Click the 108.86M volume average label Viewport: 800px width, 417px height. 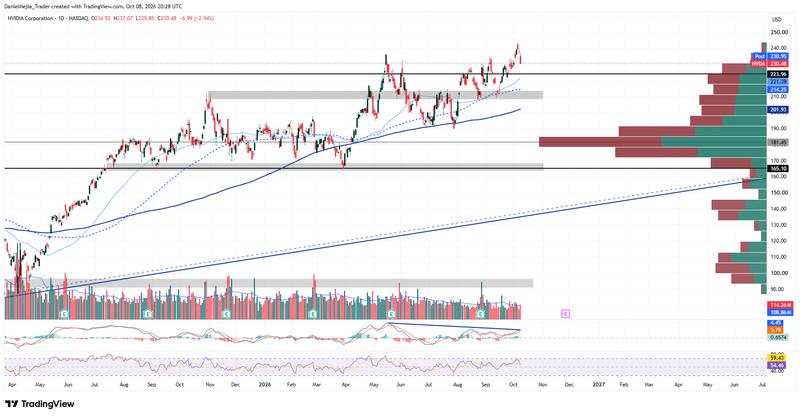pyautogui.click(x=780, y=311)
